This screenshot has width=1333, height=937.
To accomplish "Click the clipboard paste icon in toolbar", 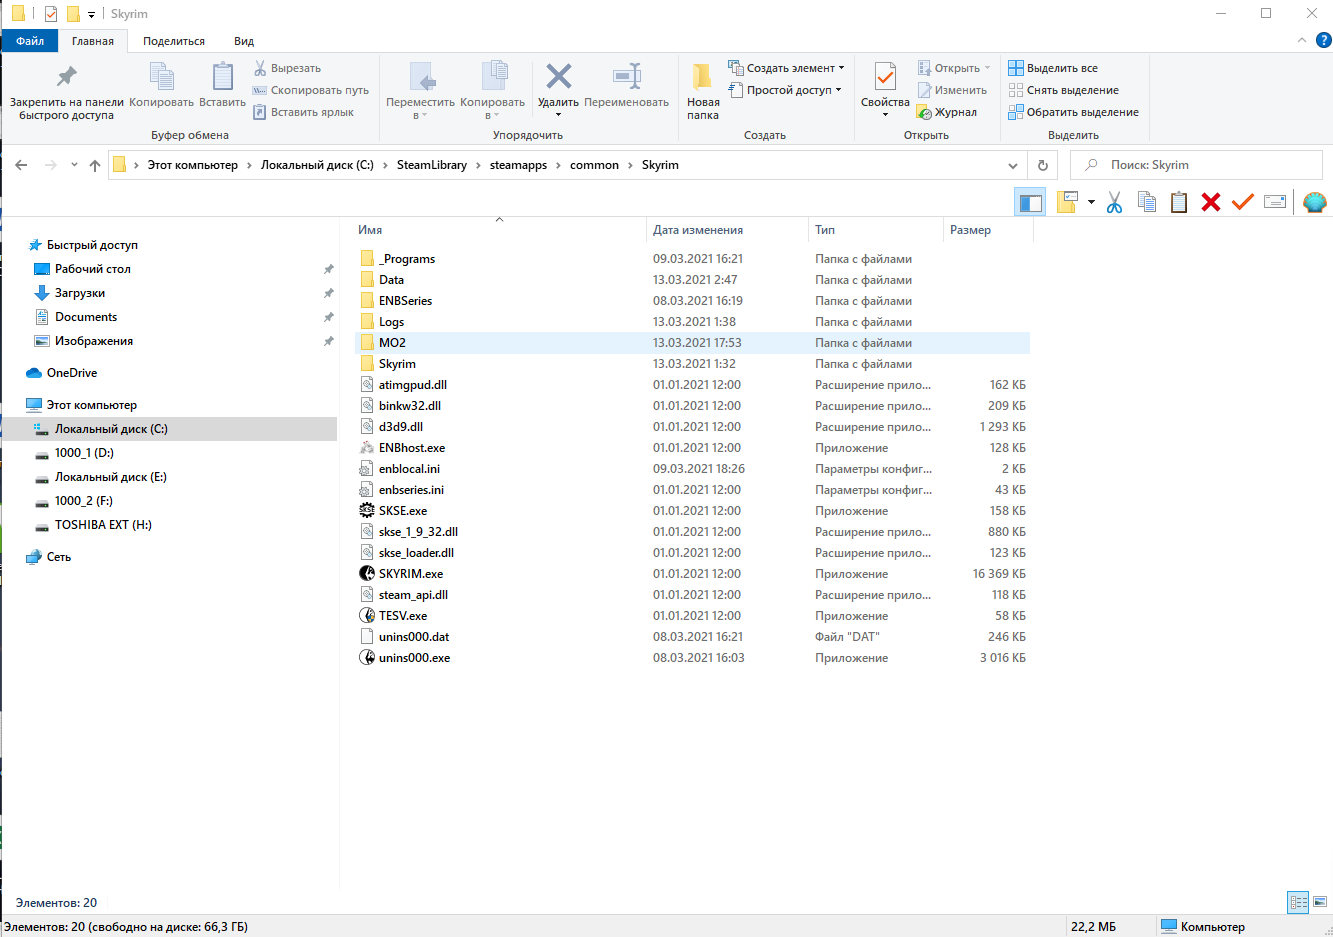I will pyautogui.click(x=1179, y=202).
